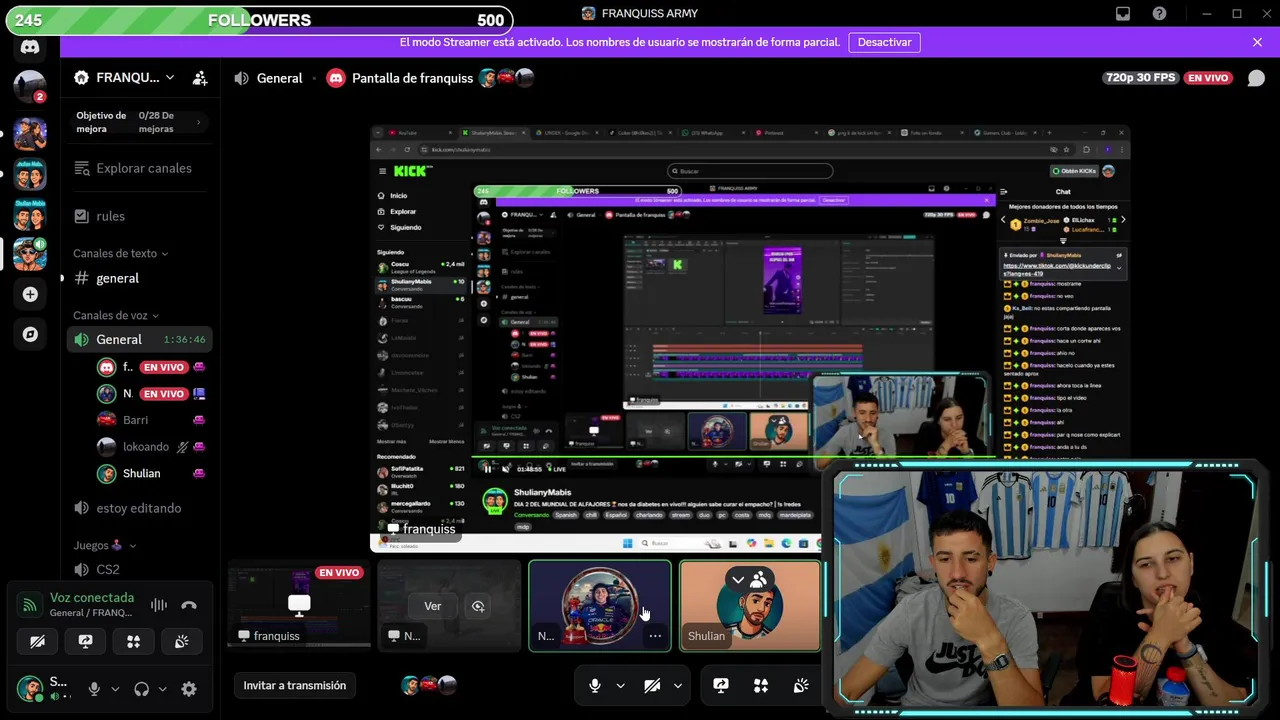The height and width of the screenshot is (720, 1280).
Task: Collapse the Canales de voz category
Action: click(116, 315)
